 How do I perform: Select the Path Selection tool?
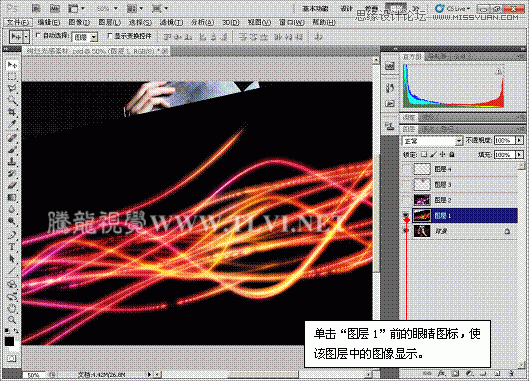tap(12, 258)
